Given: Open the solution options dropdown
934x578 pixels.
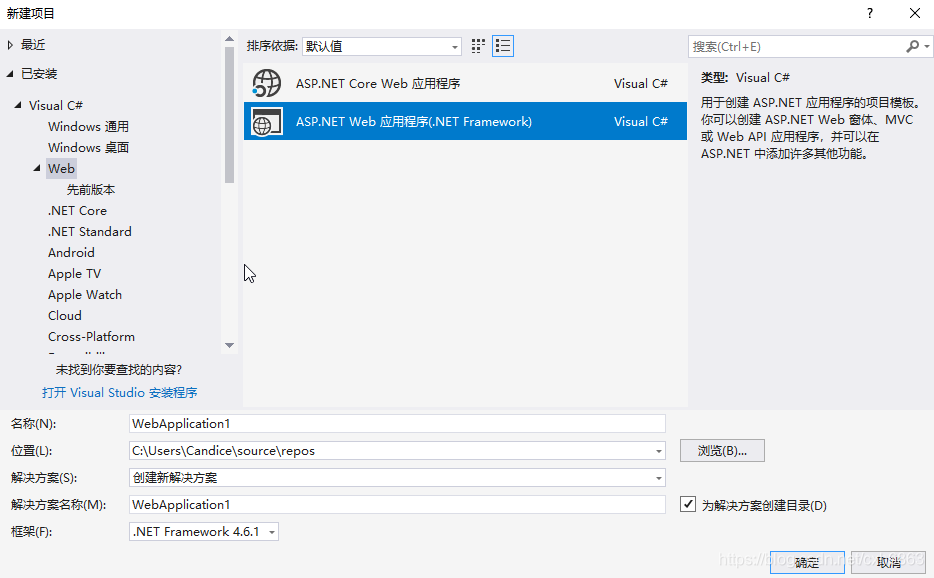Looking at the screenshot, I should [x=658, y=478].
